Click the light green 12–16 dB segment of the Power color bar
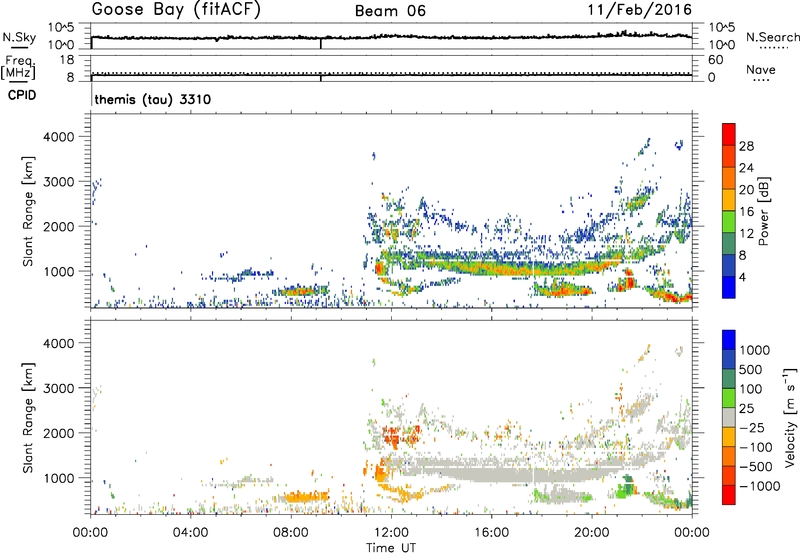 [729, 222]
